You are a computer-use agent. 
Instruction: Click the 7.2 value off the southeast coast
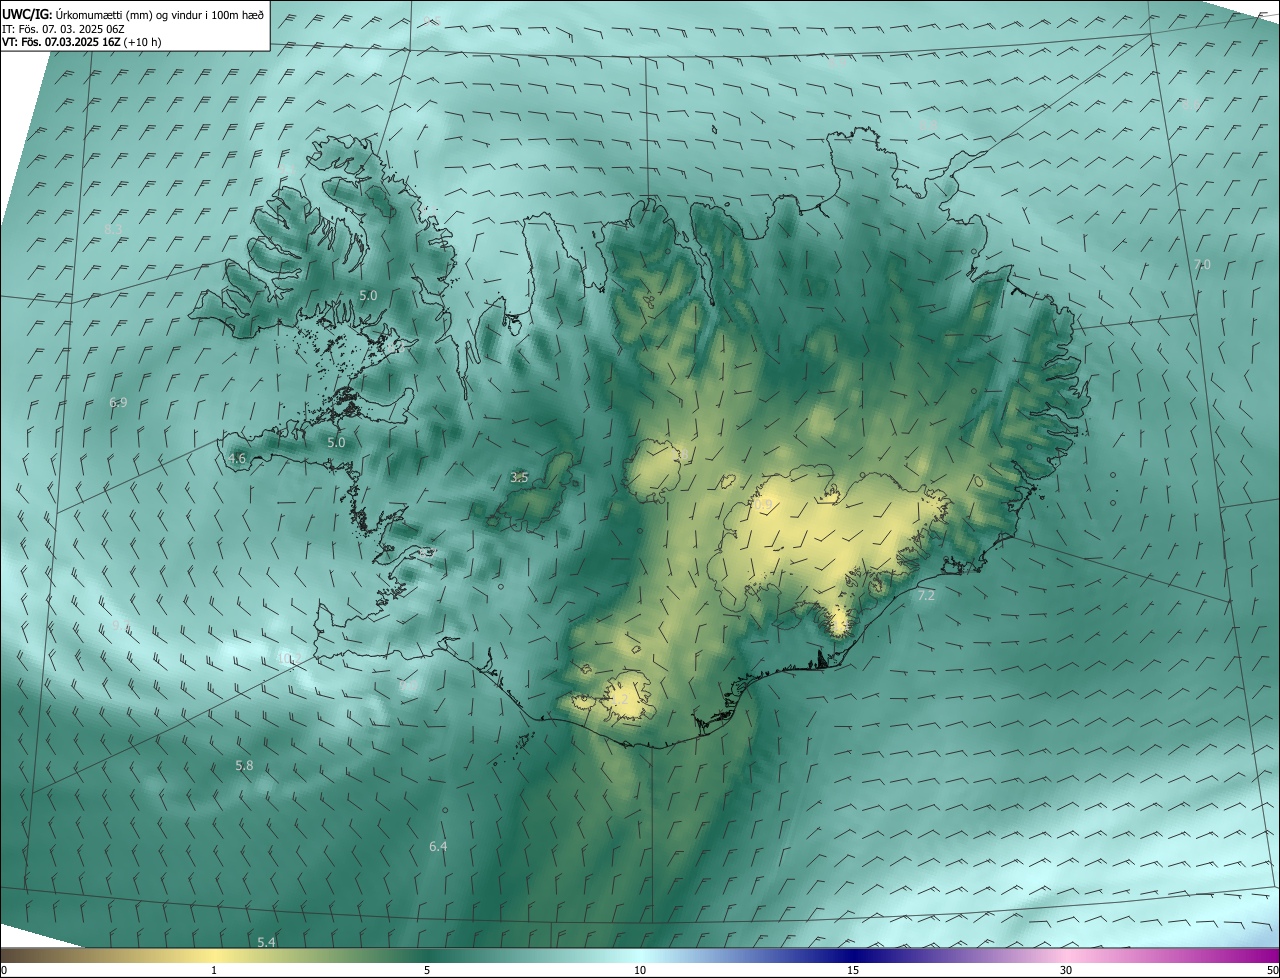tap(926, 596)
